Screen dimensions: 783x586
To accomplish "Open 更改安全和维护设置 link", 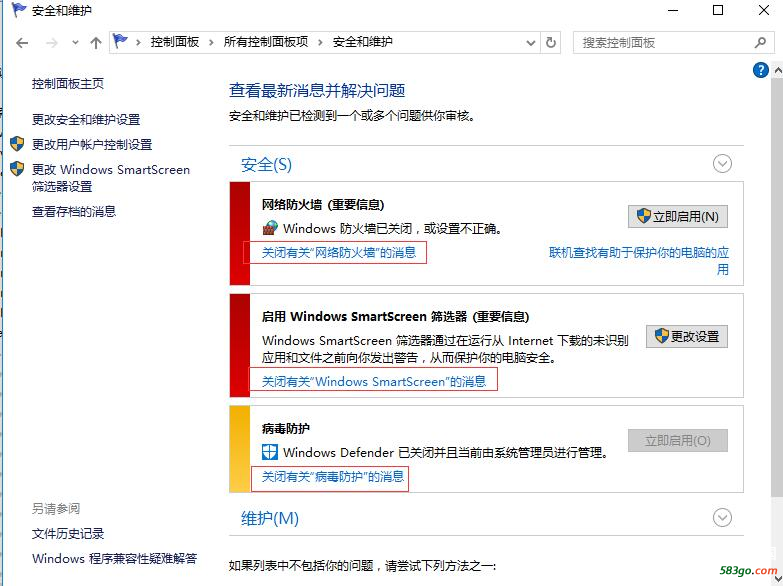I will tap(86, 119).
